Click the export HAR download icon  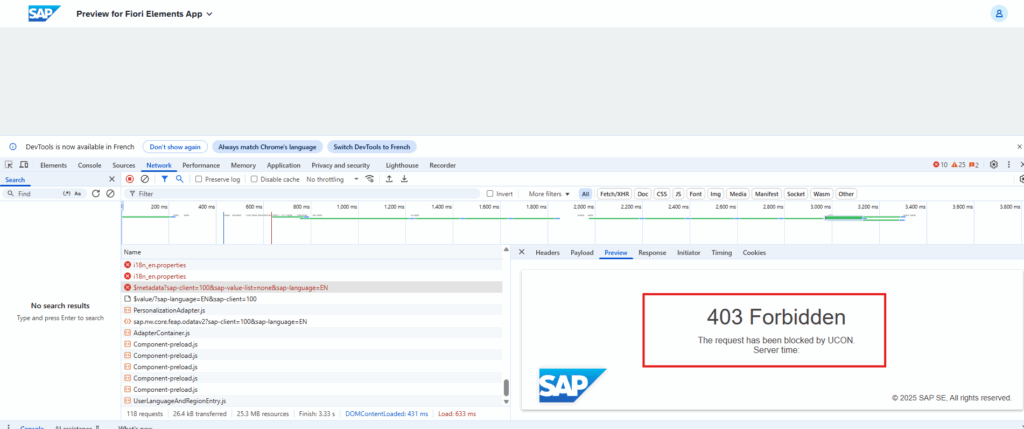(405, 179)
